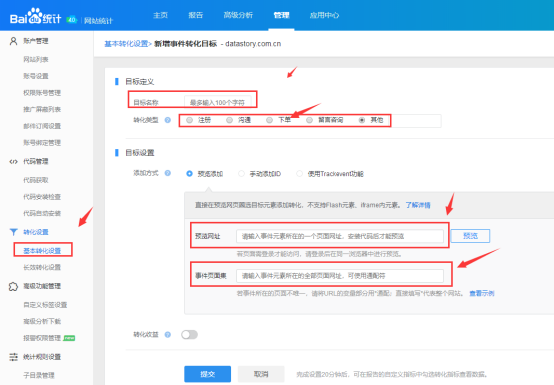554x385 pixels.
Task: Select the 其他 conversion type
Action: coord(362,120)
